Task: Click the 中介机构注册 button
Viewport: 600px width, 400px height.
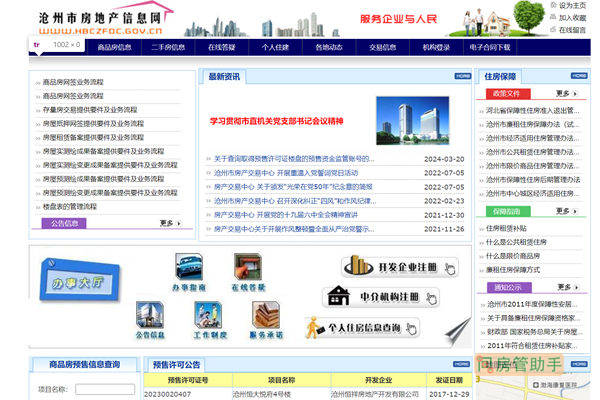Action: (x=381, y=297)
